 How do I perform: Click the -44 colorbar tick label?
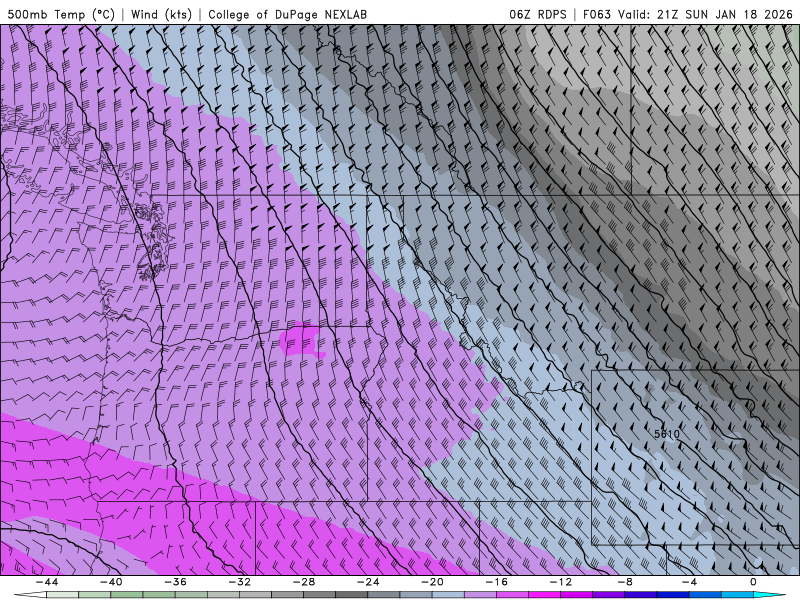tap(47, 582)
